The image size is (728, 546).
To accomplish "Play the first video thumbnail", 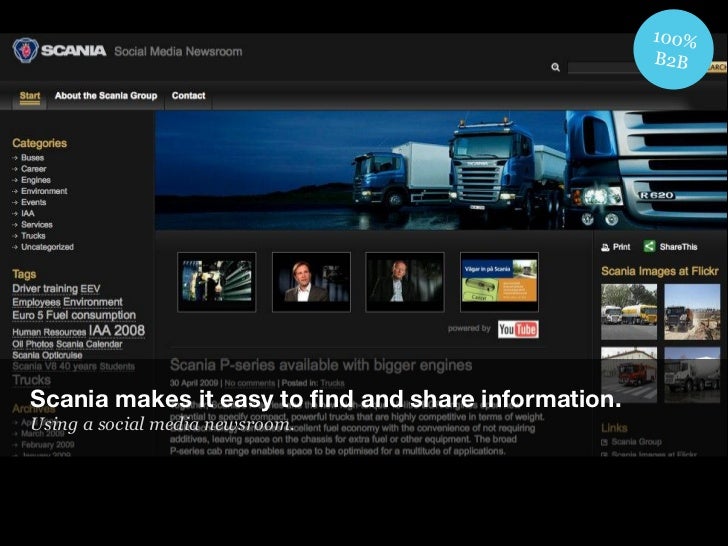I will tap(216, 282).
